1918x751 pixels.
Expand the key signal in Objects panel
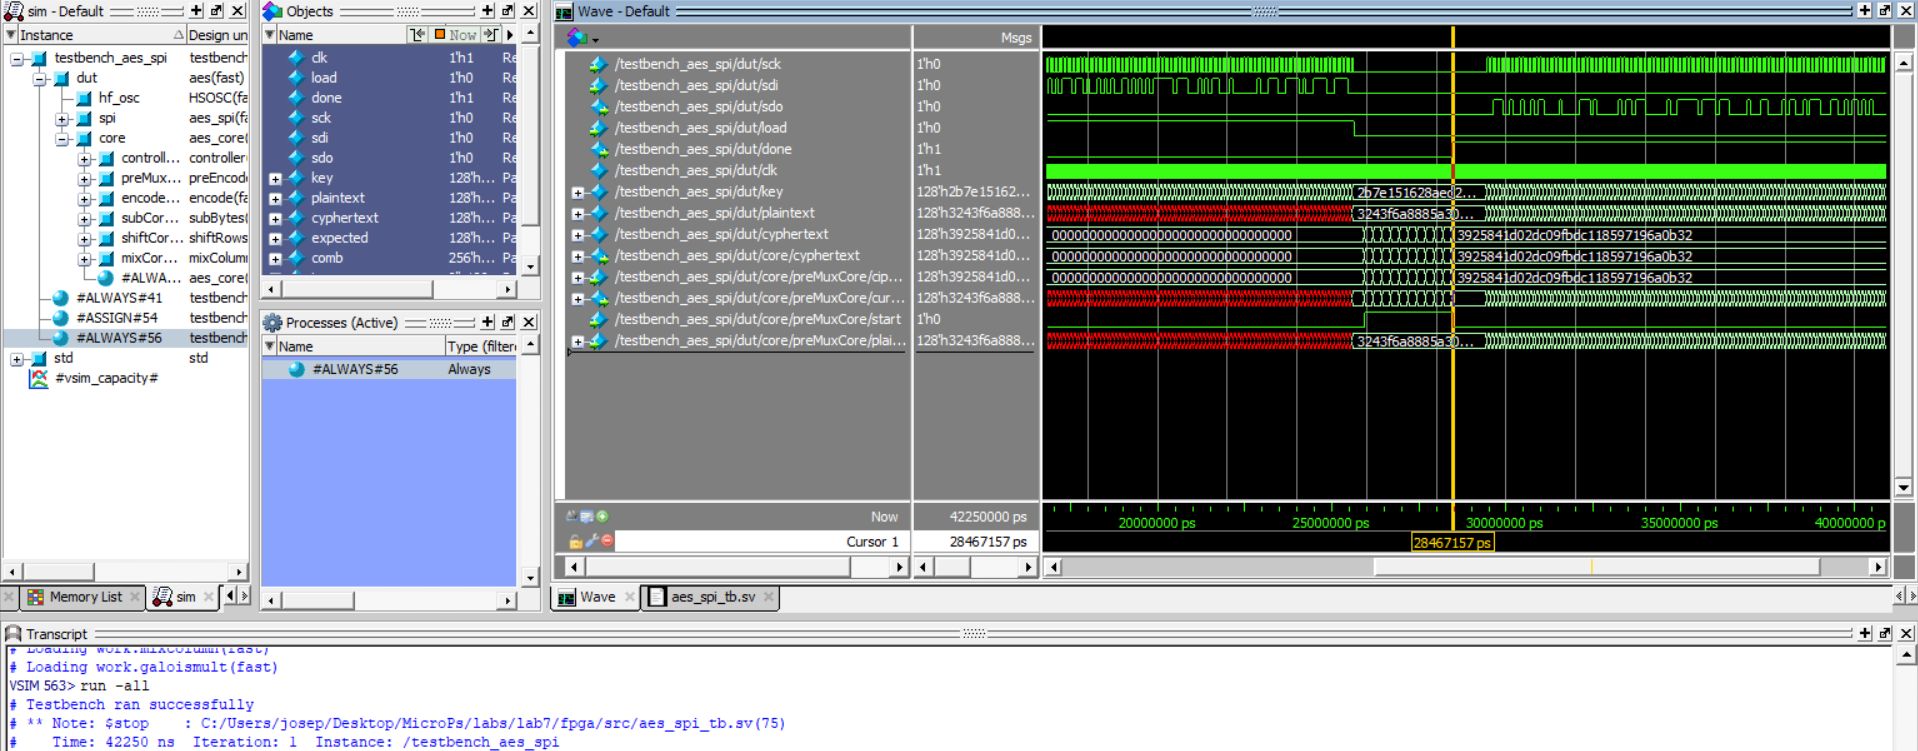coord(275,179)
